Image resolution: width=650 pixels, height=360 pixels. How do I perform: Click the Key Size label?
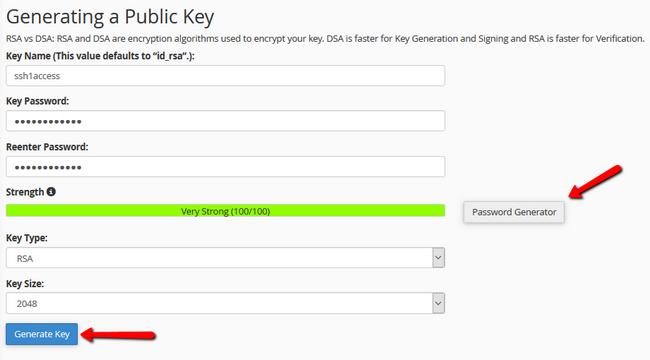[x=25, y=284]
